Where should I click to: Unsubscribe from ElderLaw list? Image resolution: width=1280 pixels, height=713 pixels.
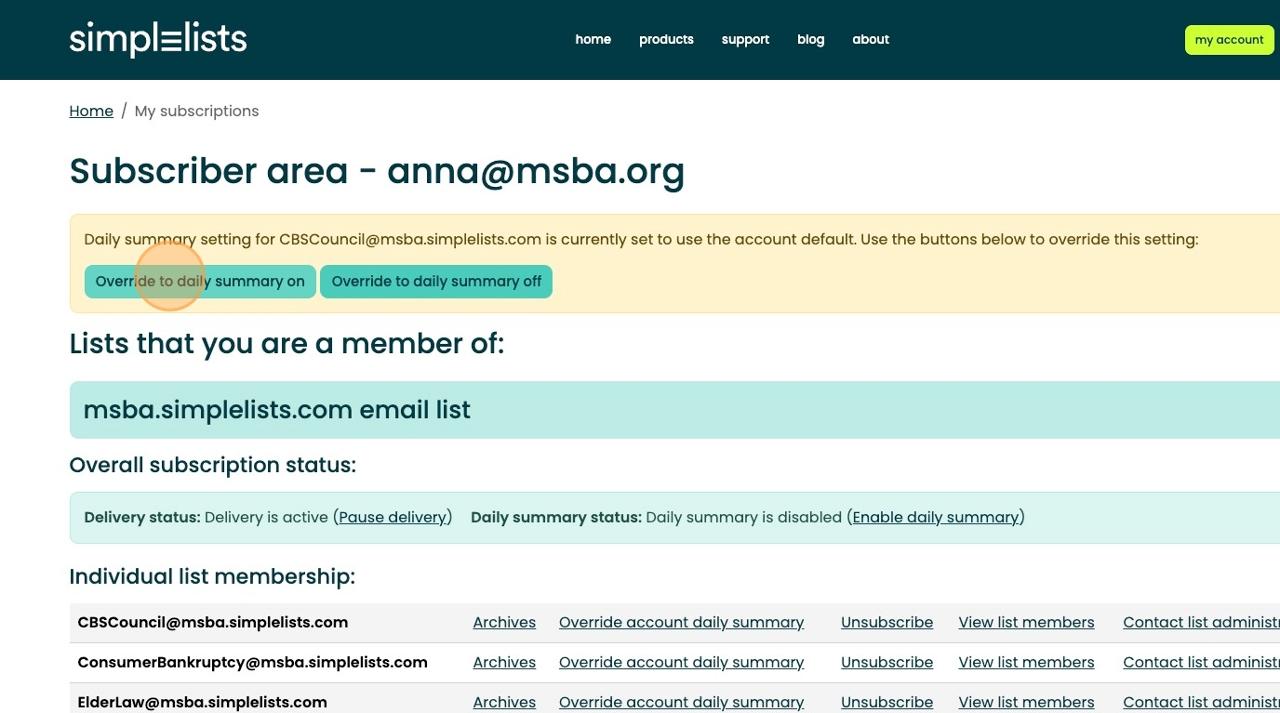(887, 702)
